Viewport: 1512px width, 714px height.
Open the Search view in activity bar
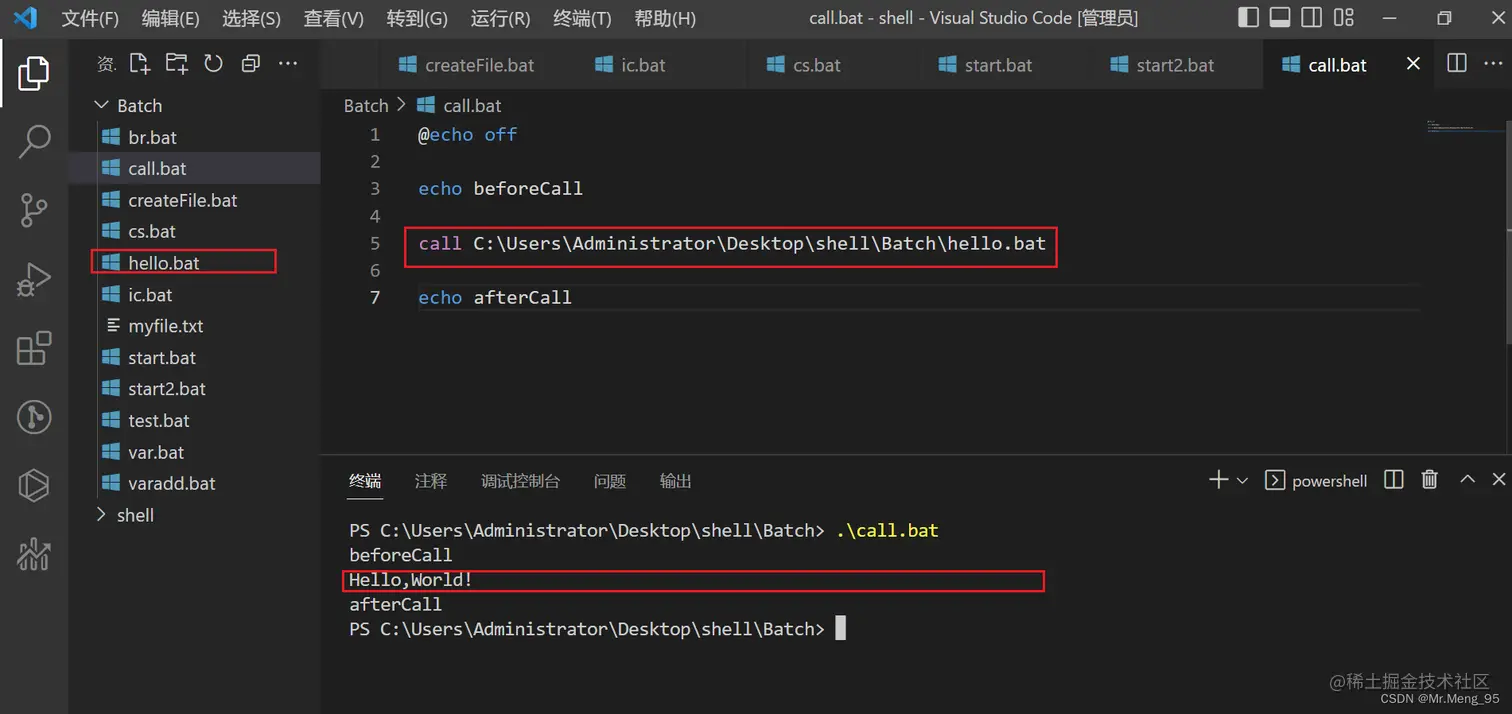(34, 141)
